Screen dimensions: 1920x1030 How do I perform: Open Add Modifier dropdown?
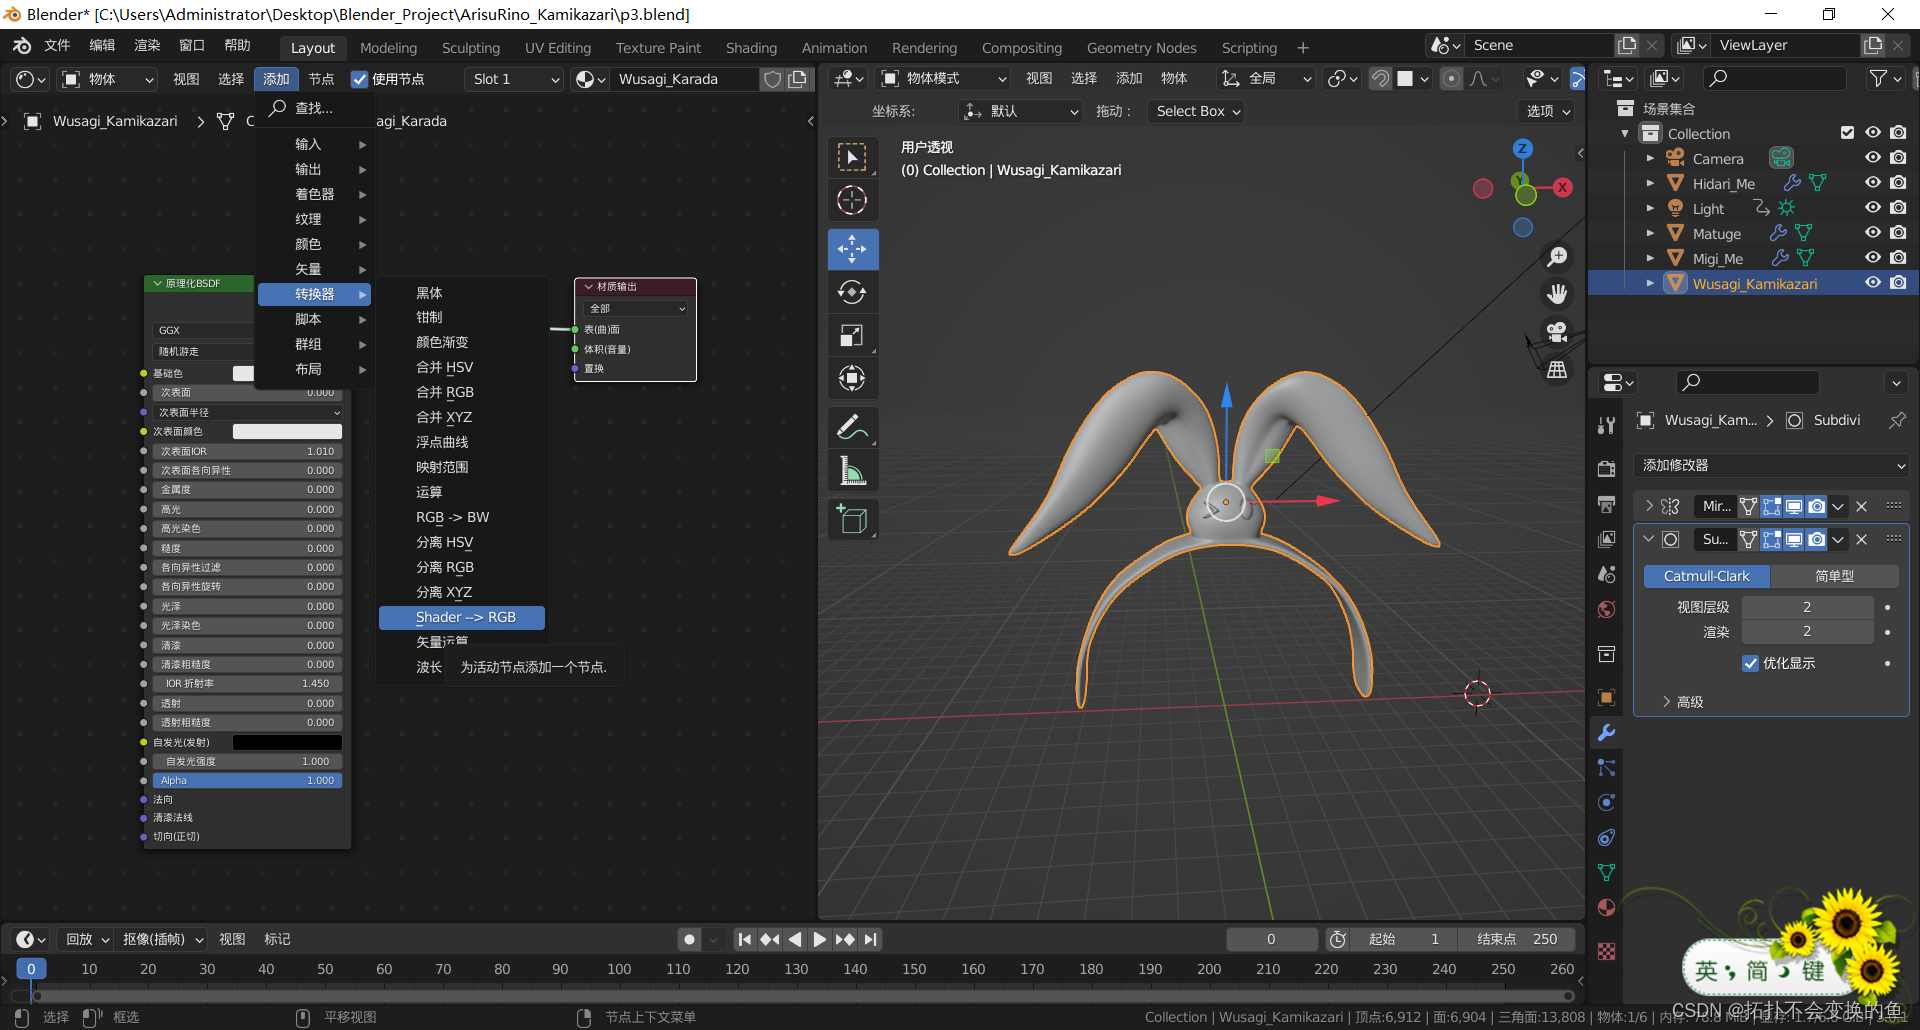pyautogui.click(x=1772, y=465)
